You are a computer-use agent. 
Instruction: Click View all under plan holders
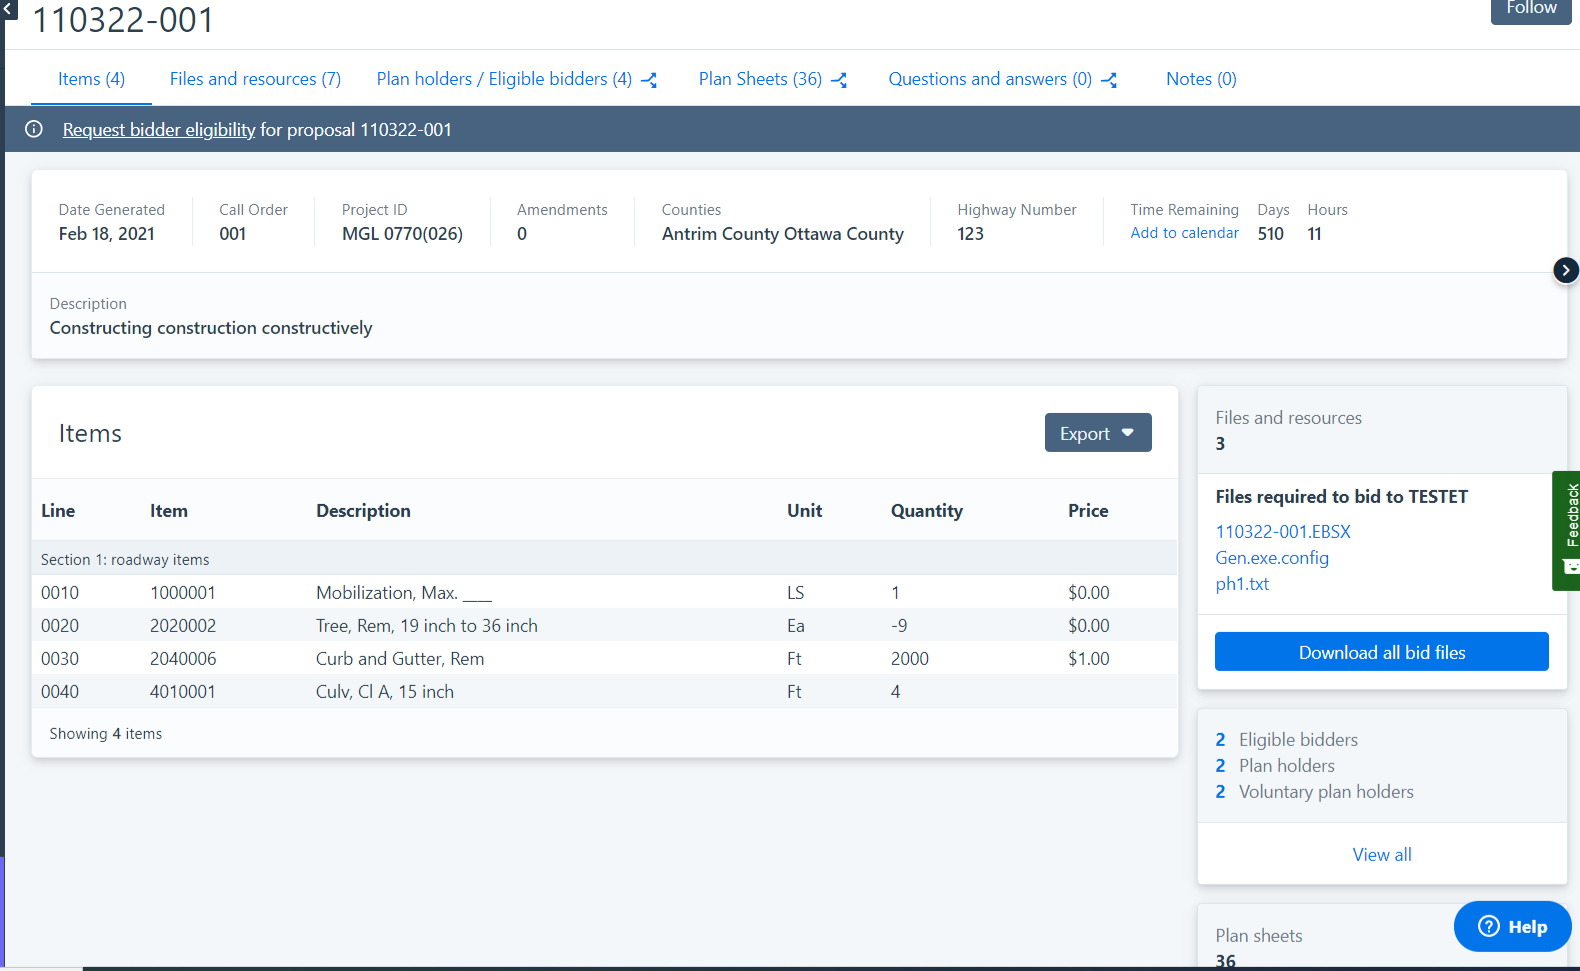pos(1381,855)
